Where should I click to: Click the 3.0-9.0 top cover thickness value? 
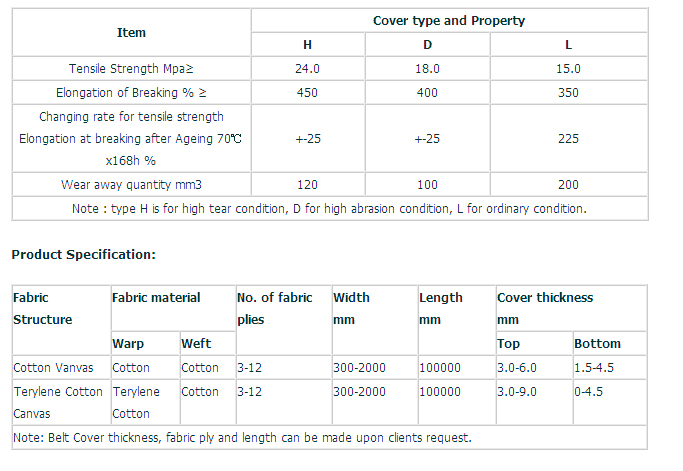pyautogui.click(x=516, y=392)
